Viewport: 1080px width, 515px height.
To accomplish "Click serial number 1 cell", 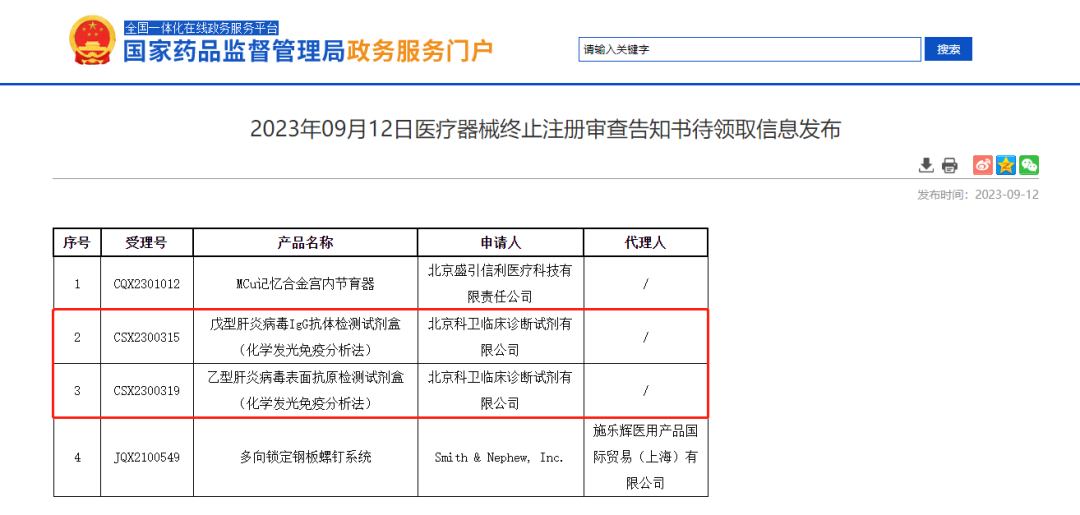I will coord(77,284).
